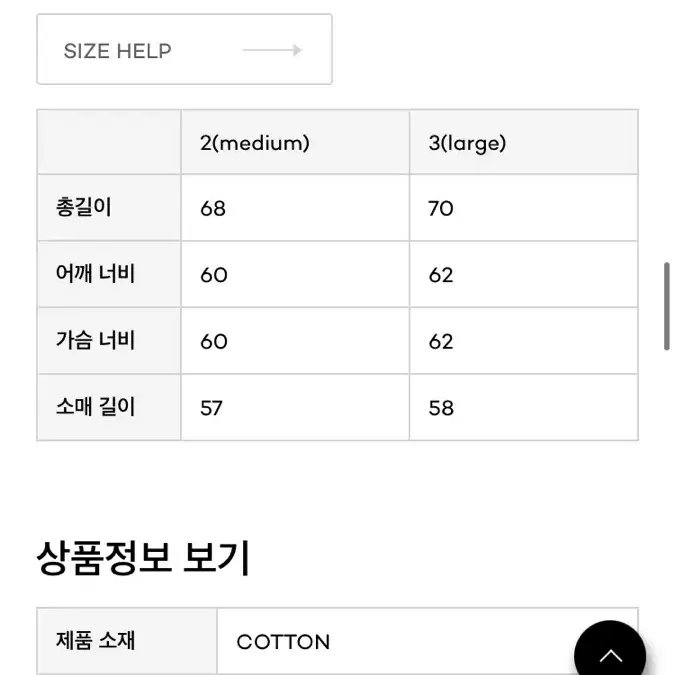Click the 총길이 row label
The height and width of the screenshot is (675, 675).
tap(84, 207)
